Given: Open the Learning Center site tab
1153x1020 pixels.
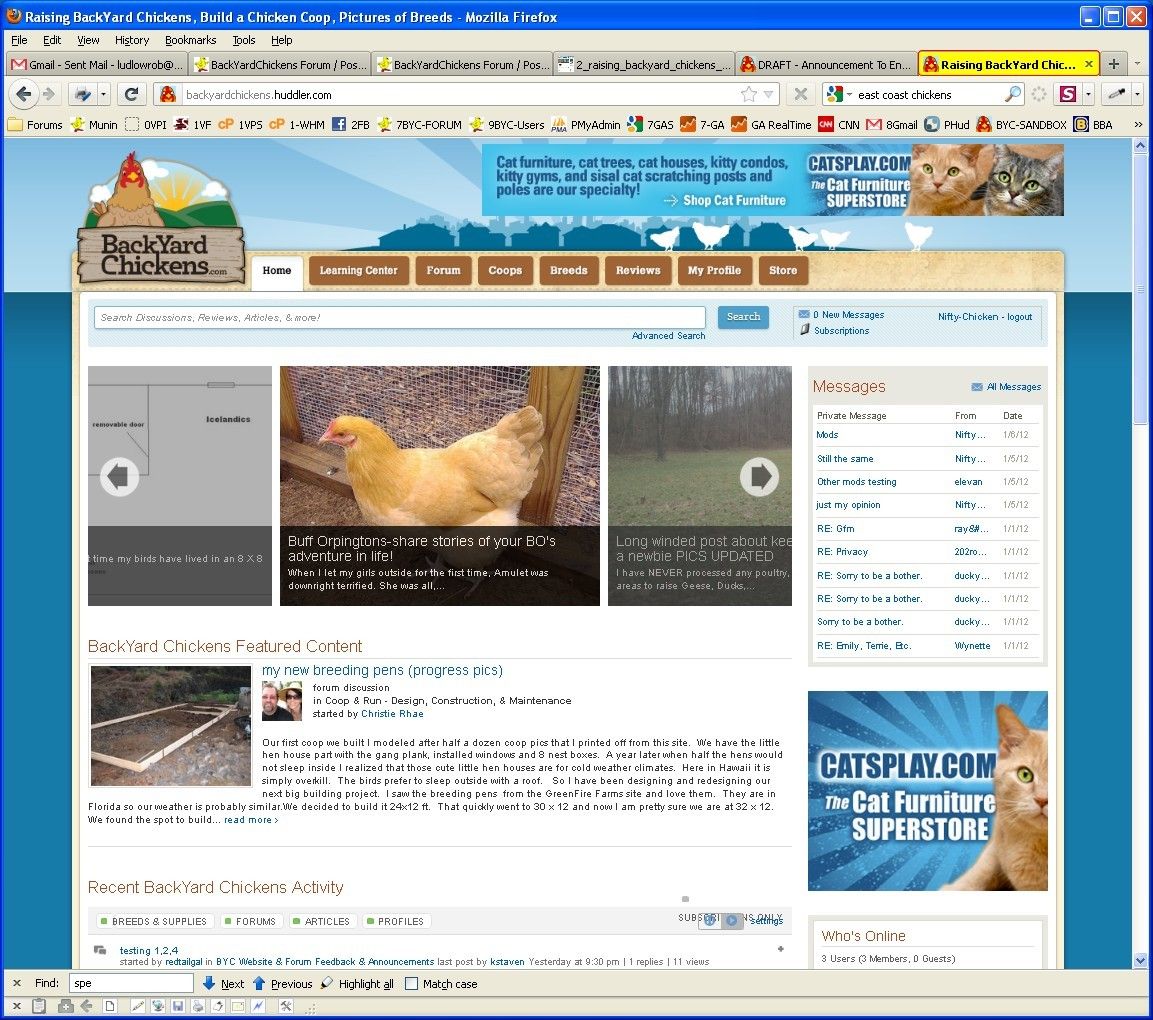Looking at the screenshot, I should 358,271.
